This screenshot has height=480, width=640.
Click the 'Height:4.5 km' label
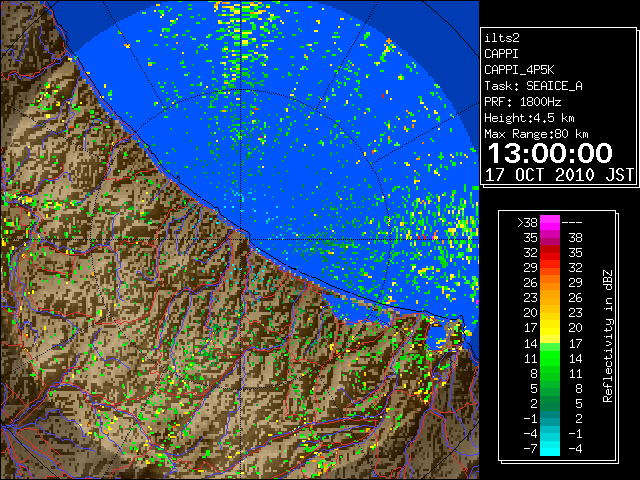tap(529, 118)
